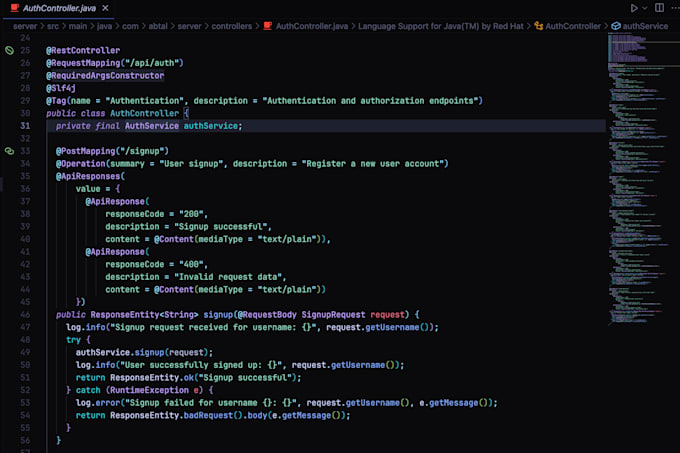Click the @Tag annotation on line 29
This screenshot has width=680, height=453.
point(56,101)
